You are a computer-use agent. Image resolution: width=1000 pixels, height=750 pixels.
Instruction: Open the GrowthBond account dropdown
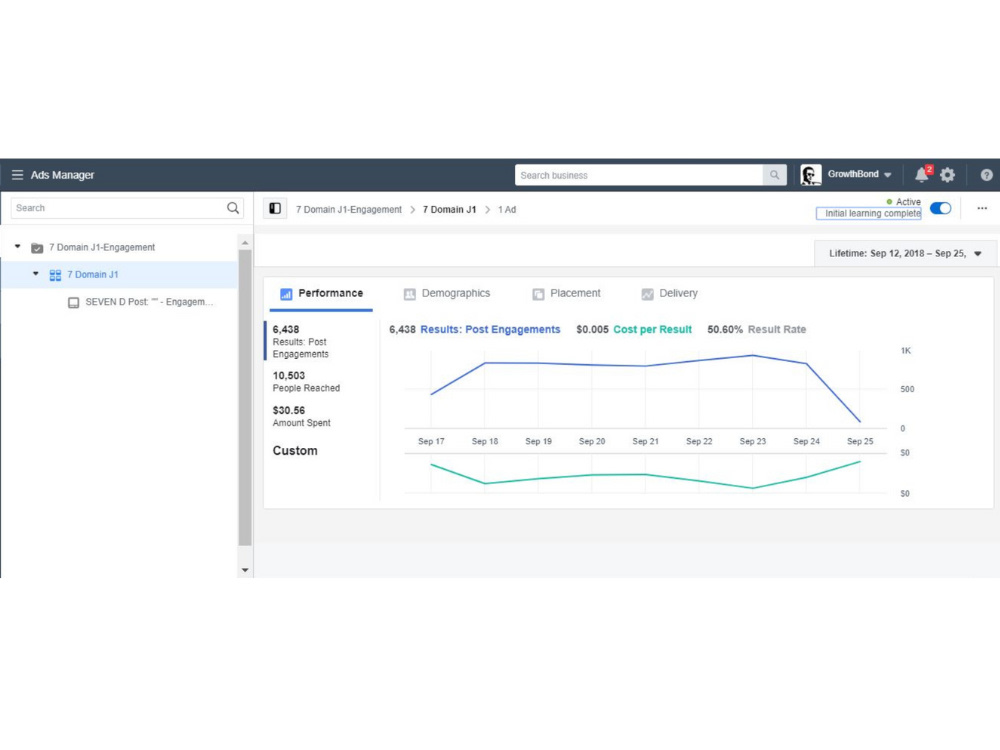(859, 174)
